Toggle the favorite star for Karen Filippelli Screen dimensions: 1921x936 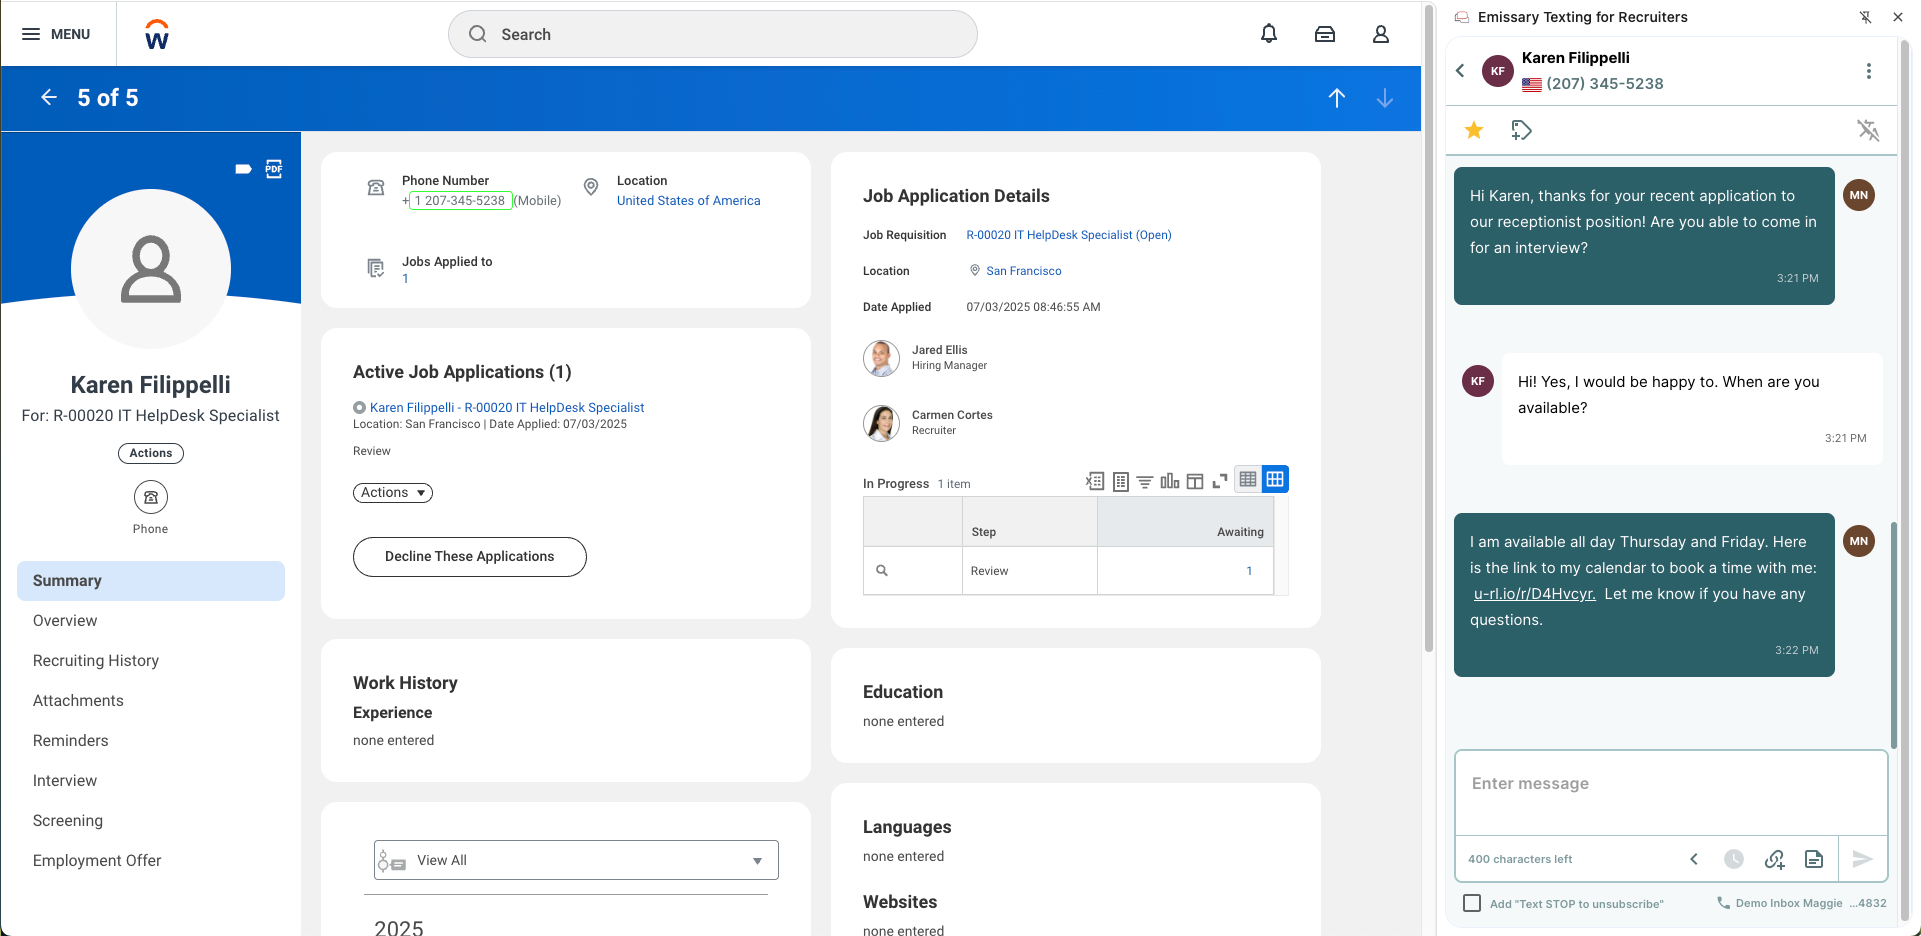tap(1474, 130)
